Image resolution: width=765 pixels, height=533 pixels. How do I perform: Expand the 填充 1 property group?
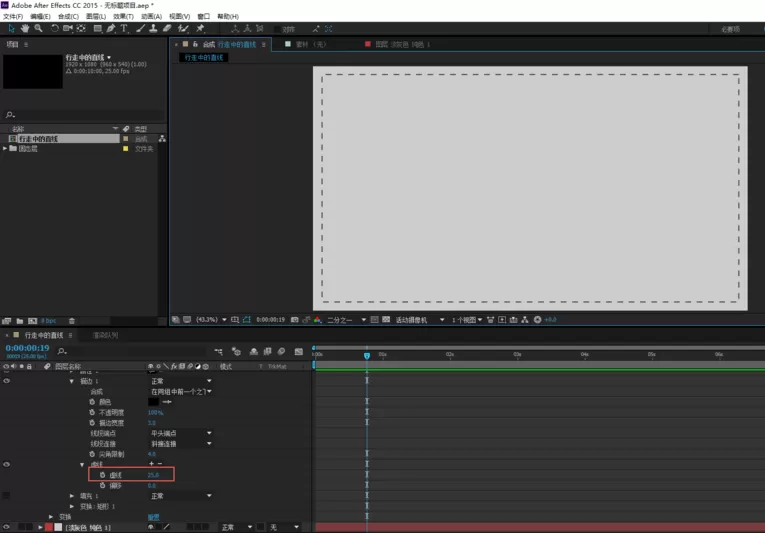click(72, 496)
